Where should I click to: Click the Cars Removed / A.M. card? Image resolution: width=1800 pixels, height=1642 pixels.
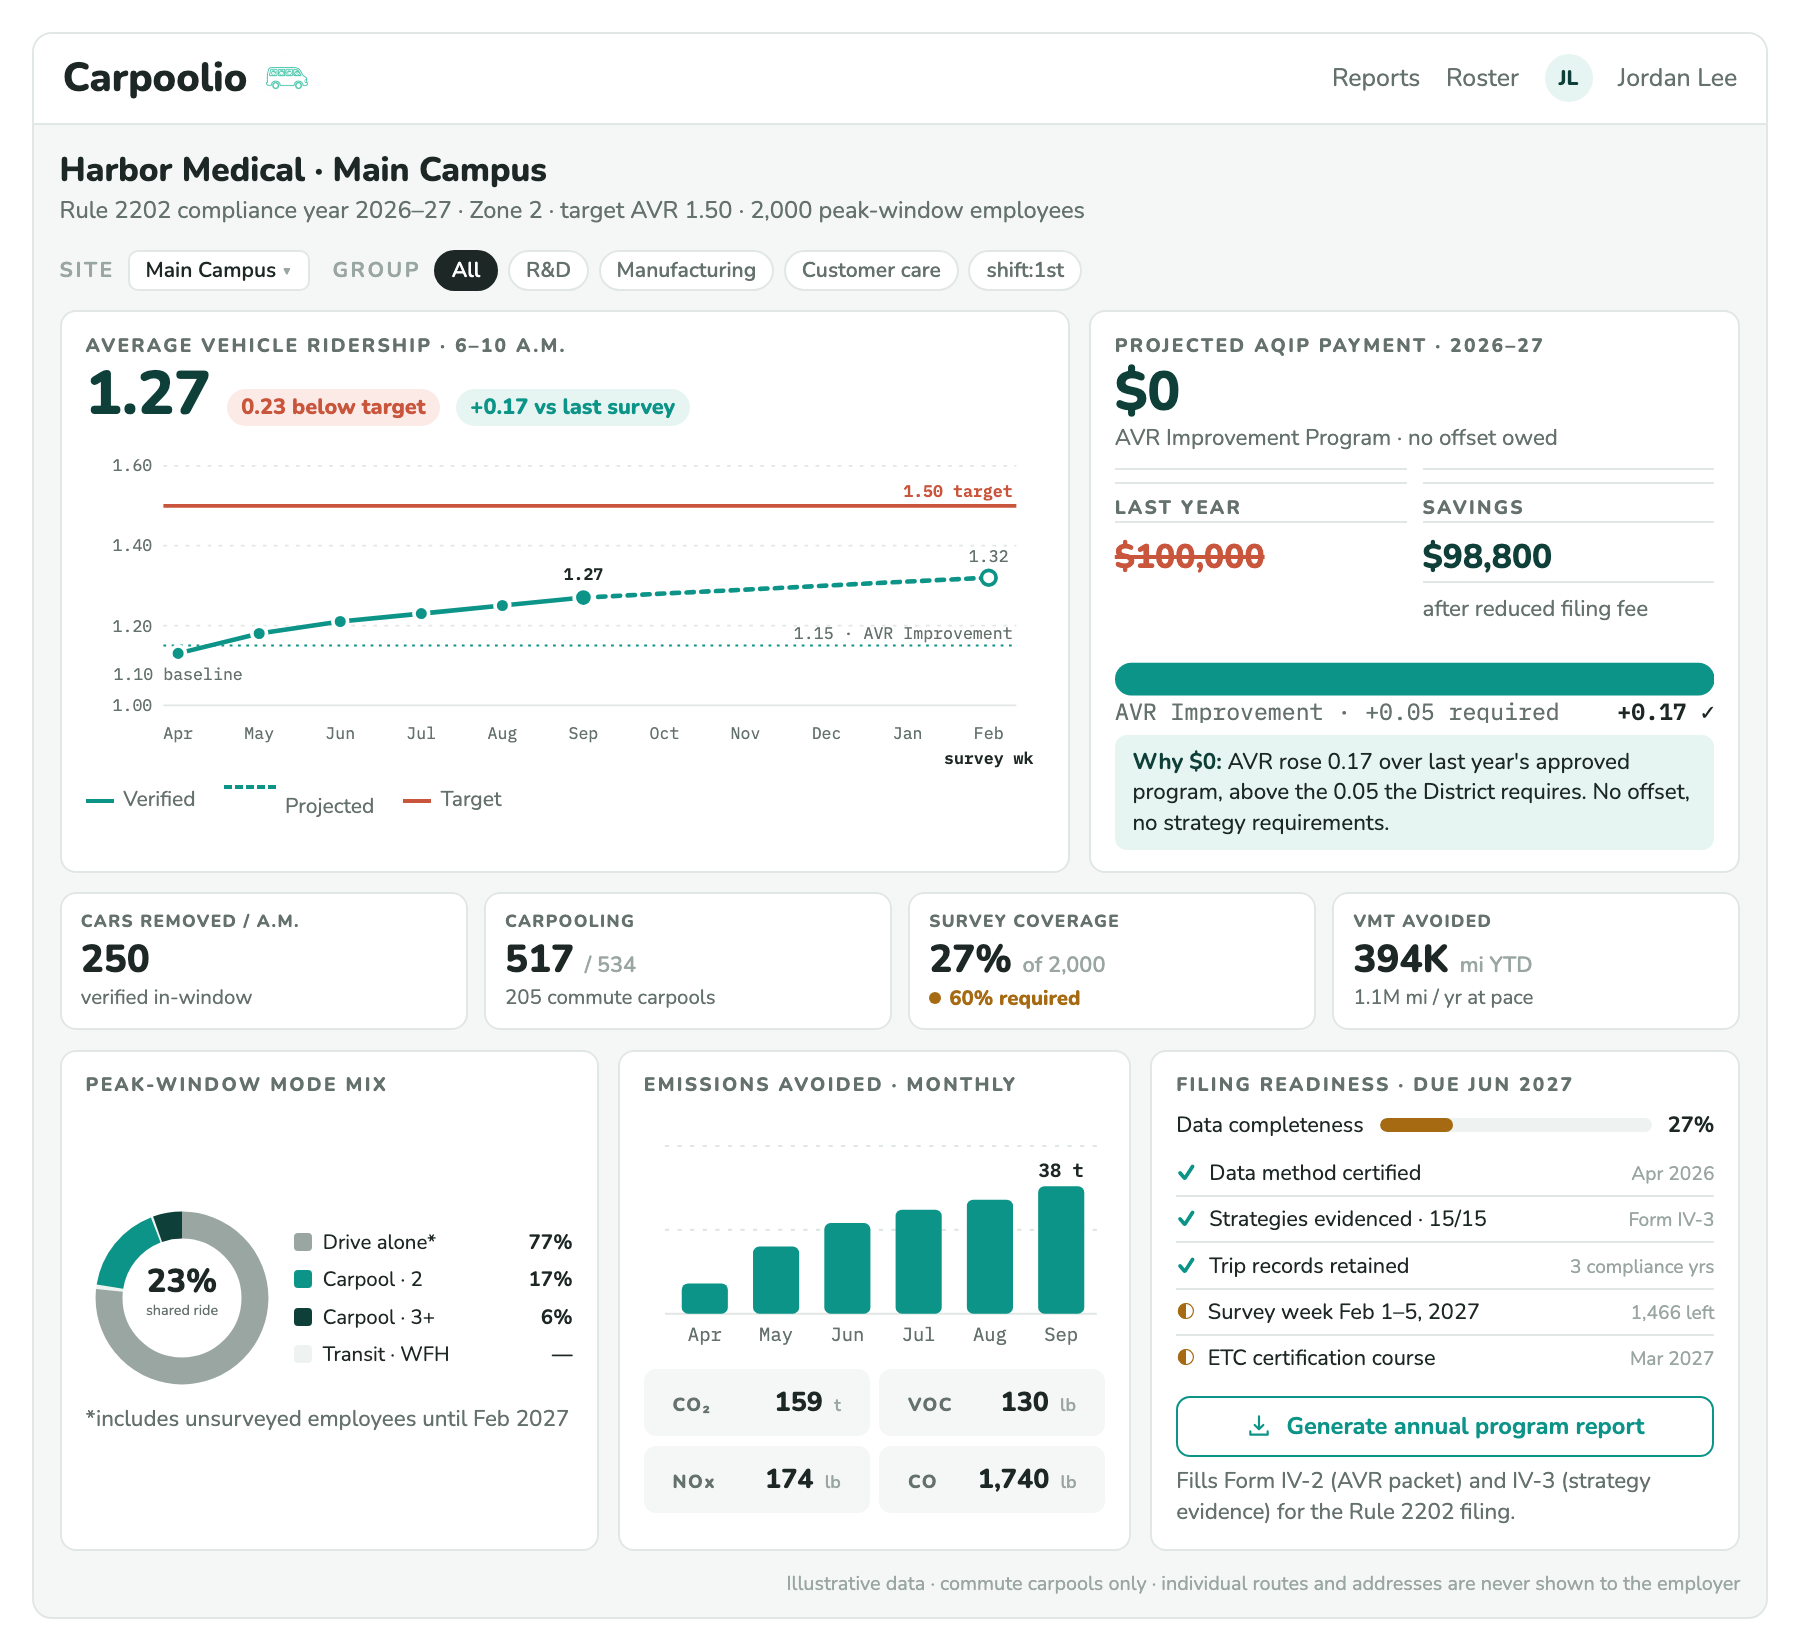coord(264,961)
